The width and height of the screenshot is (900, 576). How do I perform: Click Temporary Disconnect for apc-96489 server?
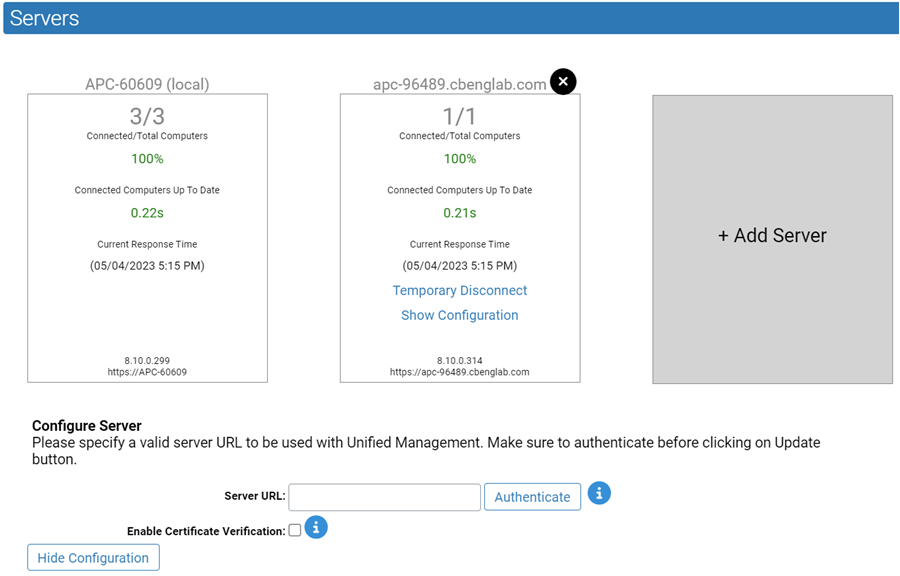pyautogui.click(x=459, y=290)
